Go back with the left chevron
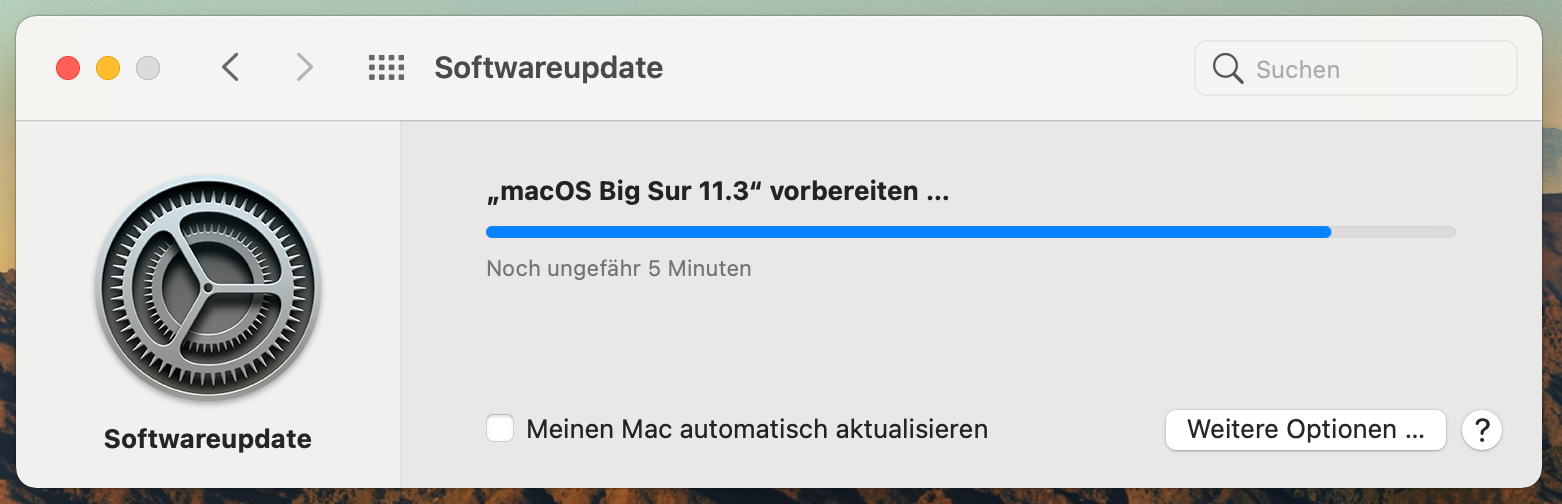This screenshot has width=1562, height=504. point(231,68)
